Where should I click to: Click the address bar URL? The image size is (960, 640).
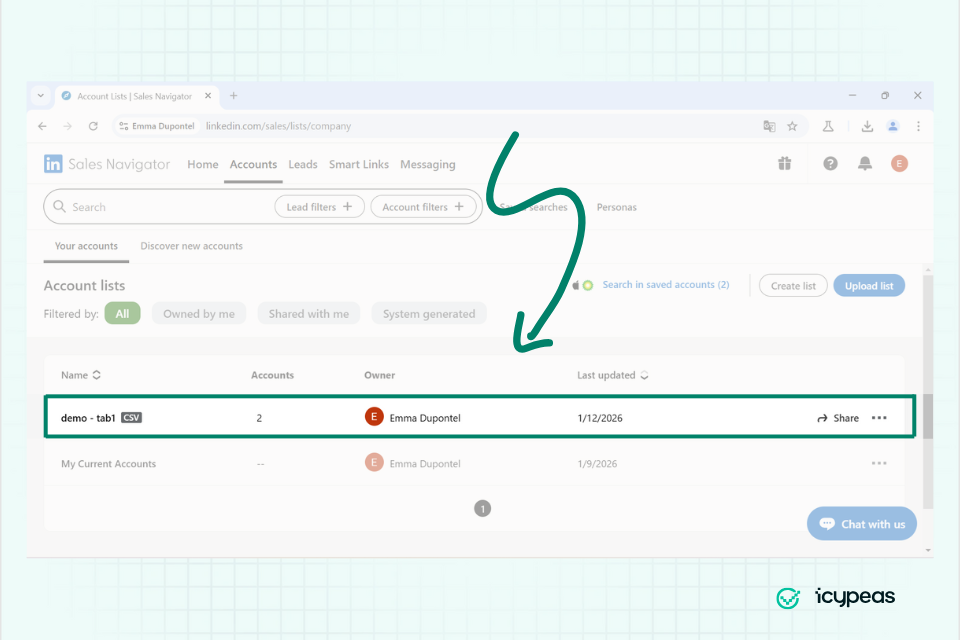pyautogui.click(x=279, y=126)
